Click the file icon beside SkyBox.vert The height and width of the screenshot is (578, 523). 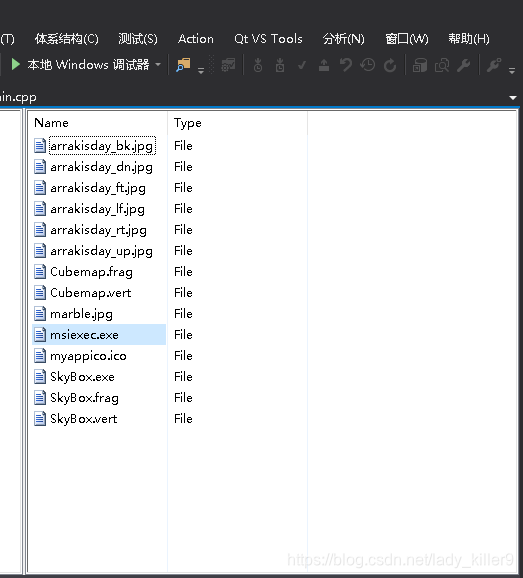(x=40, y=419)
